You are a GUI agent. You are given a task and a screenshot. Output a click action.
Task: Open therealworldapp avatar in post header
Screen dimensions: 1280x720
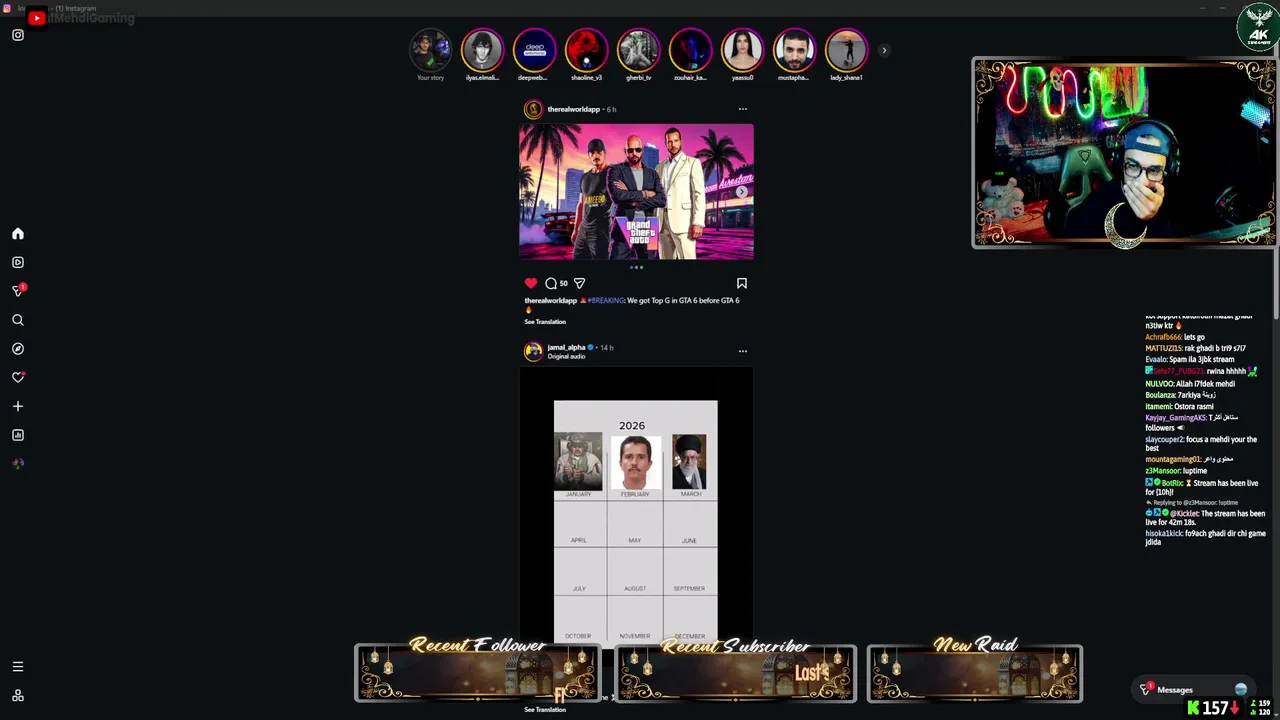point(533,109)
